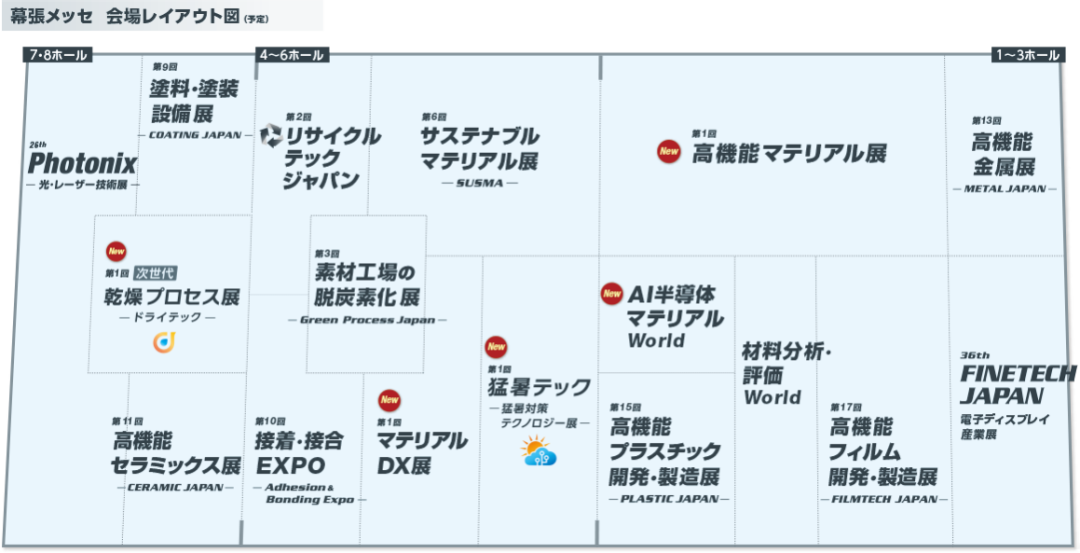Click the 素材工場の脱炭素化展 zone name
The width and height of the screenshot is (1080, 553).
(367, 284)
